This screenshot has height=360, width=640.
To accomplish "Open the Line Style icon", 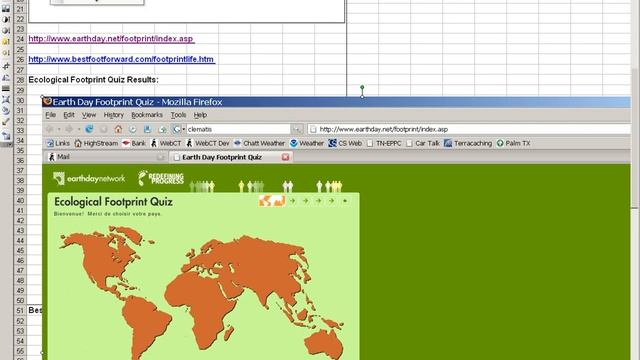I will (6, 88).
